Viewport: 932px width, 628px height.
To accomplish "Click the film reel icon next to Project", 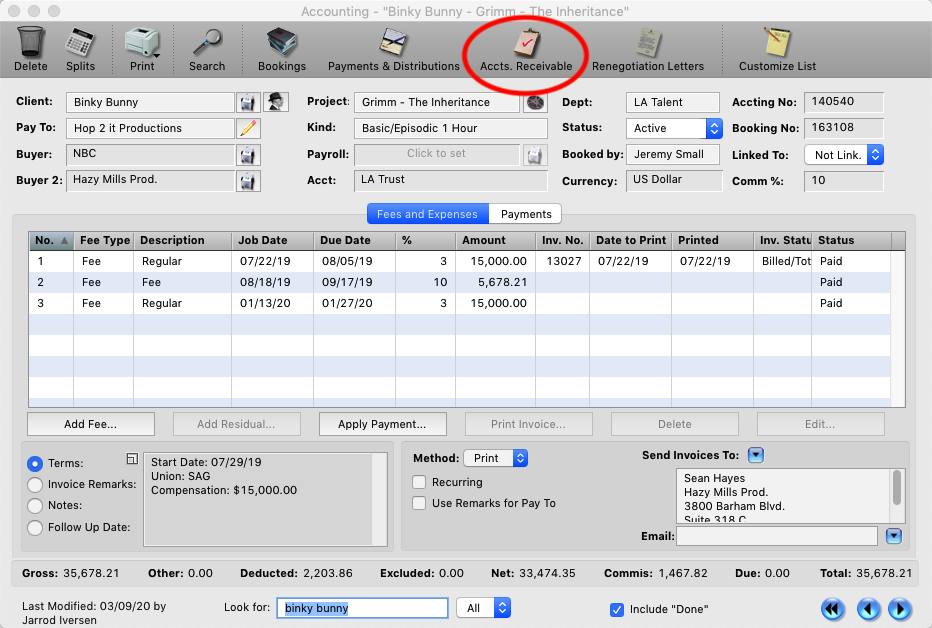I will (x=535, y=102).
